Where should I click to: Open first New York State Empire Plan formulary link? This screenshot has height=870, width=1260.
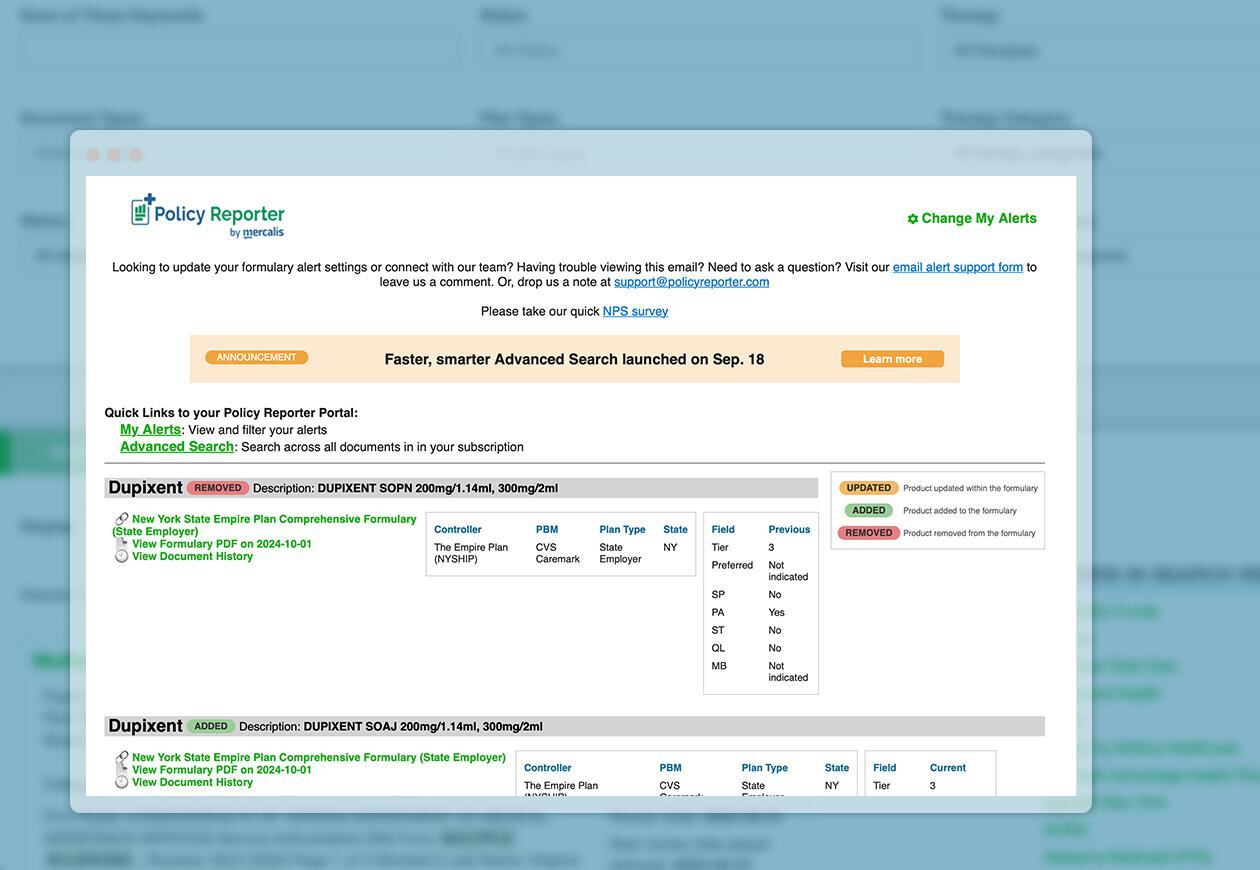(x=273, y=519)
